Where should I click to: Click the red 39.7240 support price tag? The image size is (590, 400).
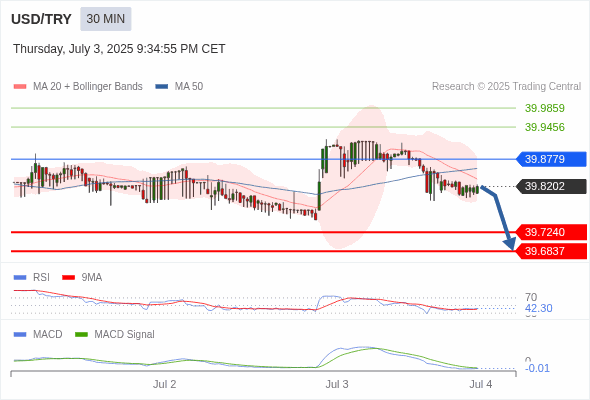[x=551, y=232]
